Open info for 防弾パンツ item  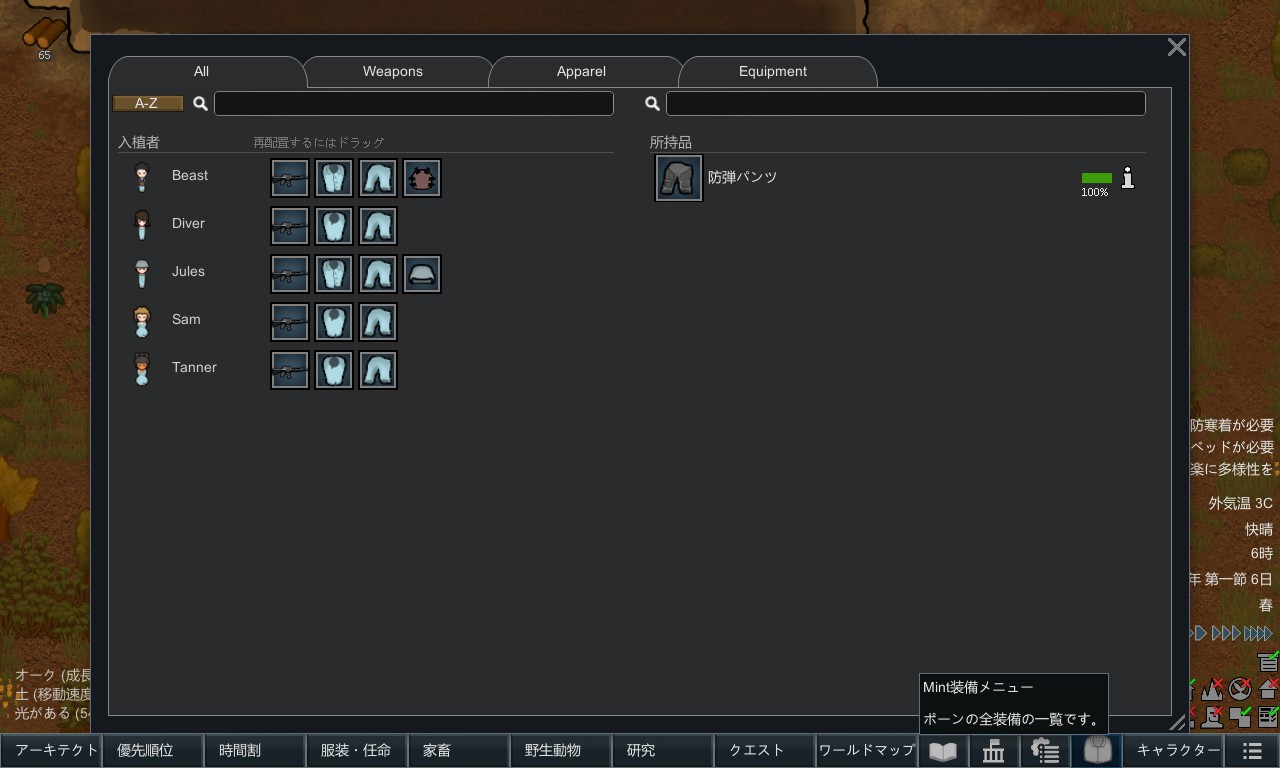point(1128,178)
